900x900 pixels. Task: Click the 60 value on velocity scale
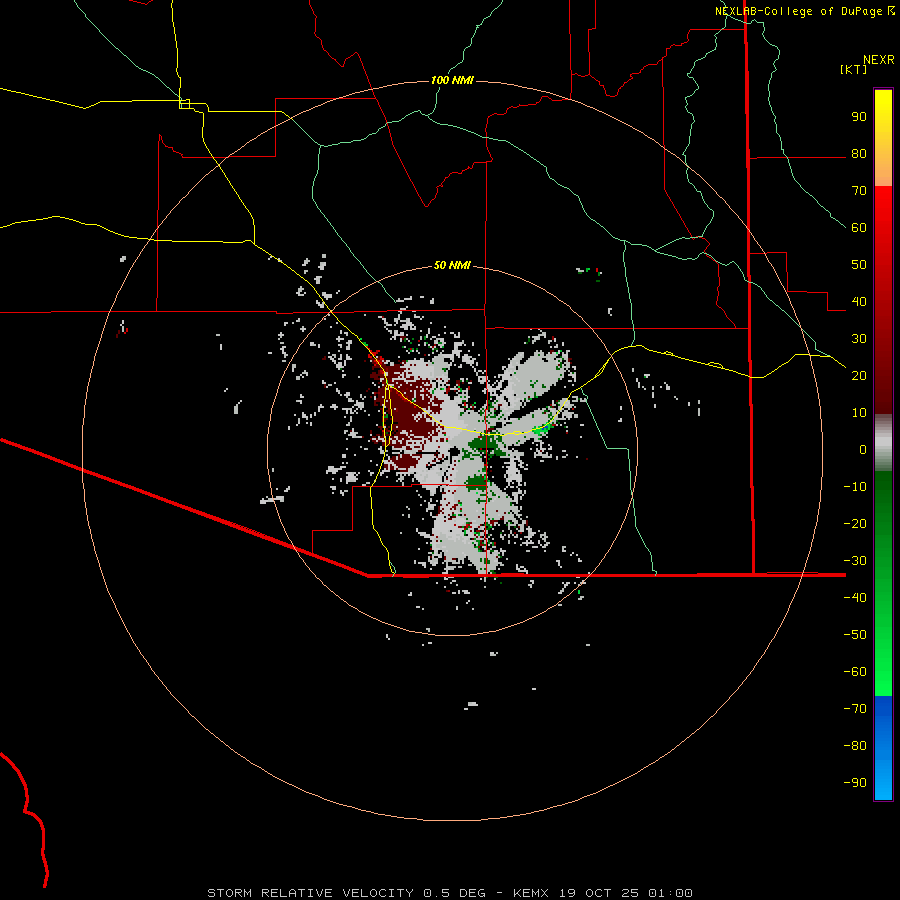[x=859, y=228]
